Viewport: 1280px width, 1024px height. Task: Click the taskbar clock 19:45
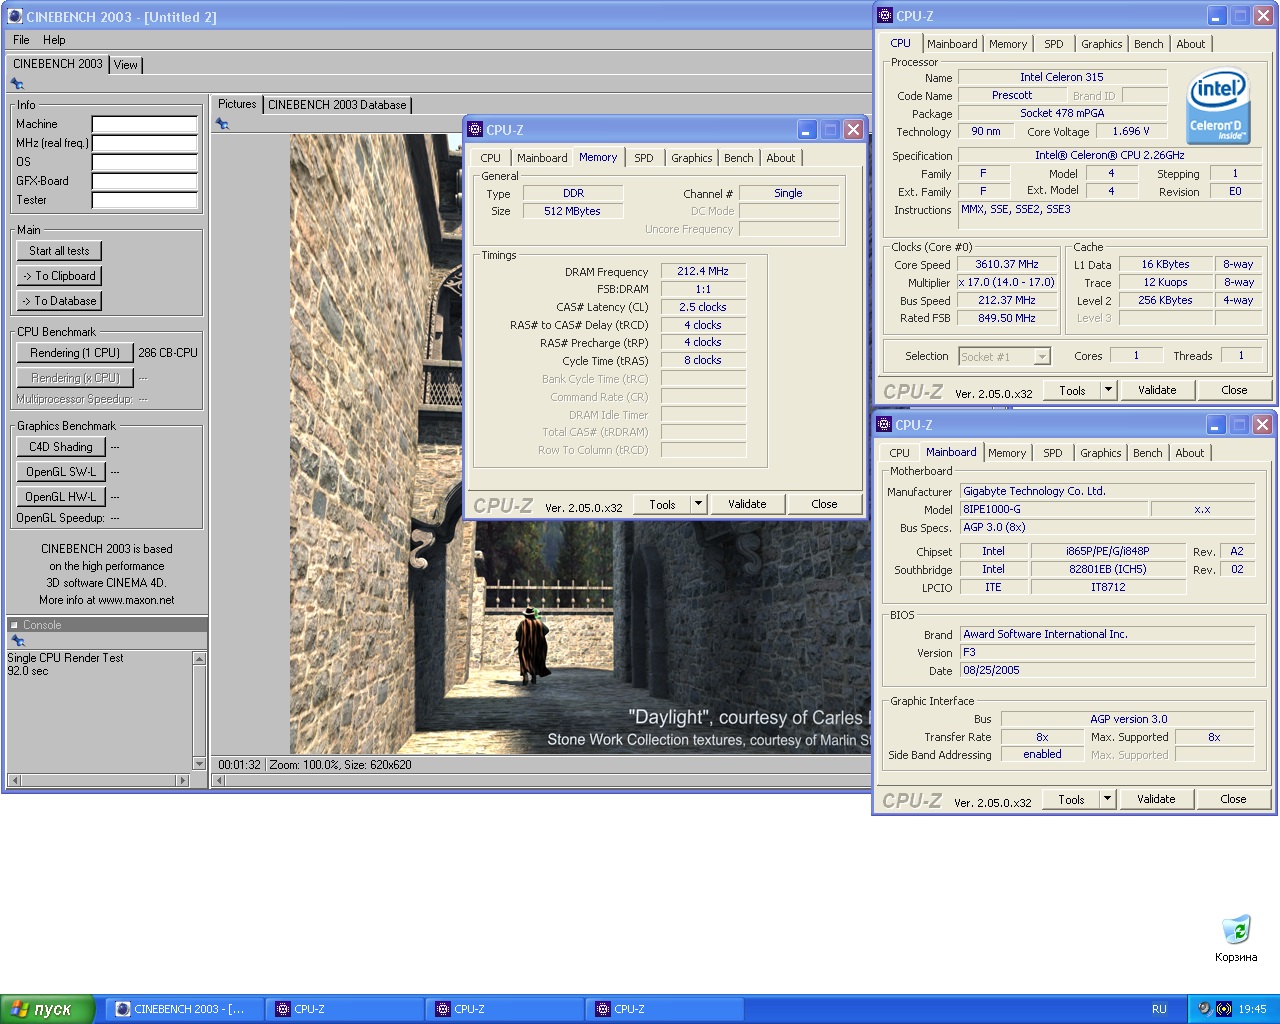[x=1252, y=1009]
